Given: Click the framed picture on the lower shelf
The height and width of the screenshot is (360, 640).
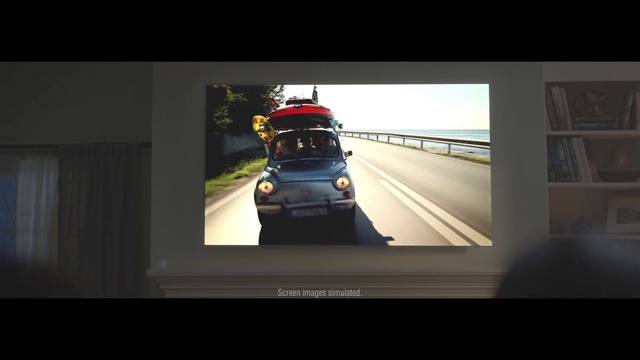Looking at the screenshot, I should (x=623, y=216).
